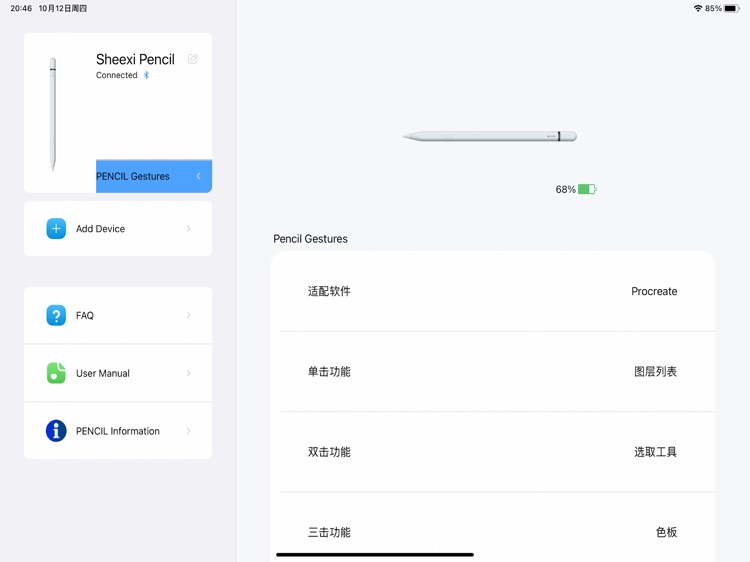Change the 适配软件 Procreate value
The height and width of the screenshot is (562, 750).
point(654,291)
